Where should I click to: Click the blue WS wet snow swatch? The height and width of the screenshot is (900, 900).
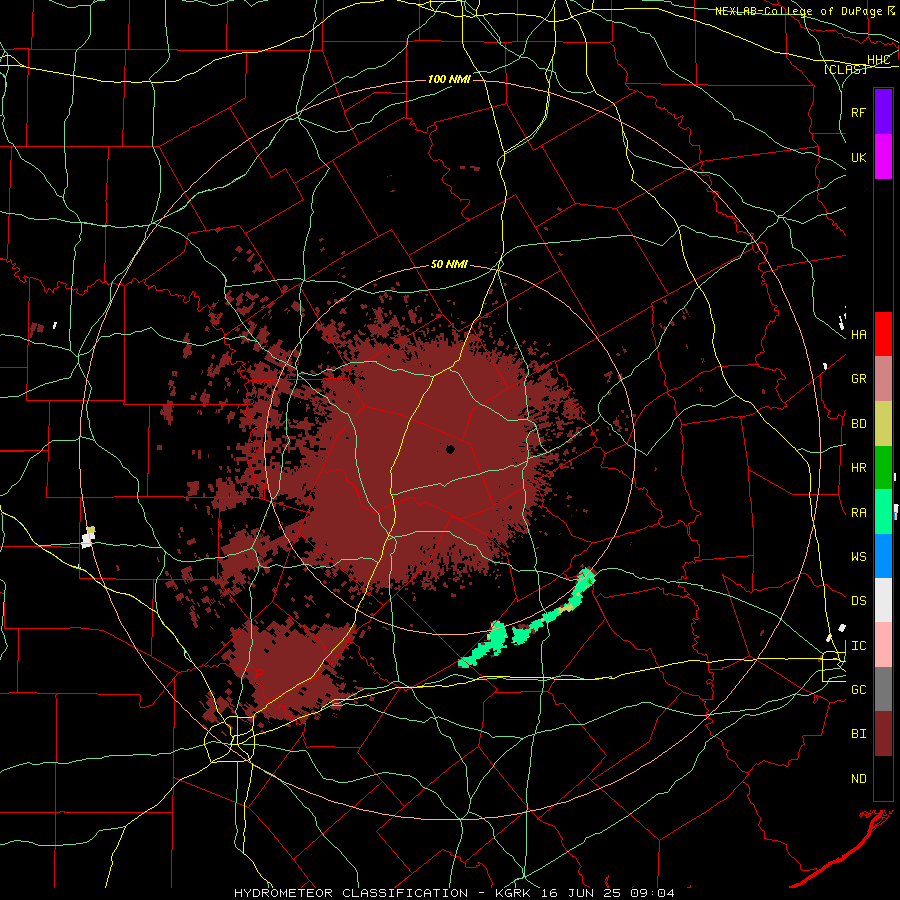point(883,556)
